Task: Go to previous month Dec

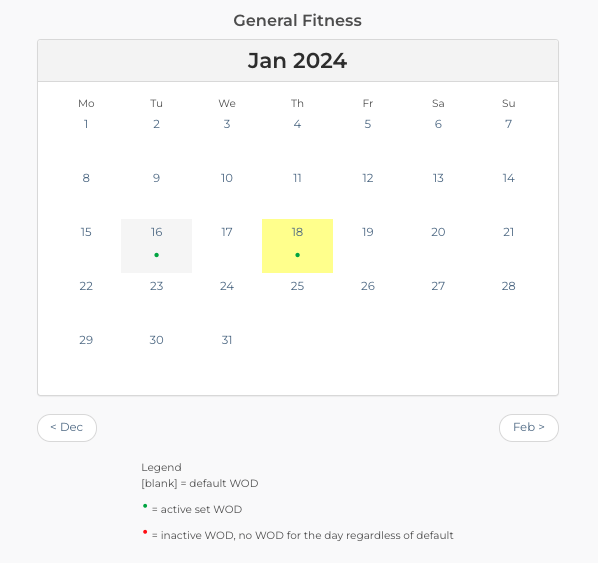Action: pyautogui.click(x=67, y=428)
